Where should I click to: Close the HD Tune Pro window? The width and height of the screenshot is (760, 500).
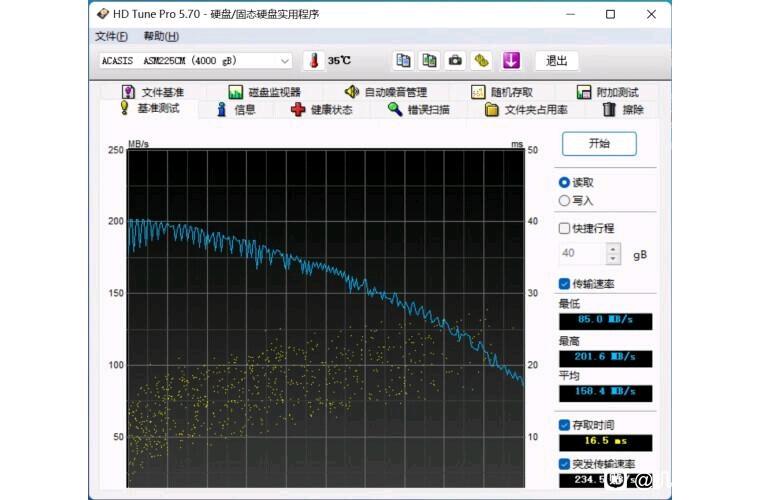point(651,14)
